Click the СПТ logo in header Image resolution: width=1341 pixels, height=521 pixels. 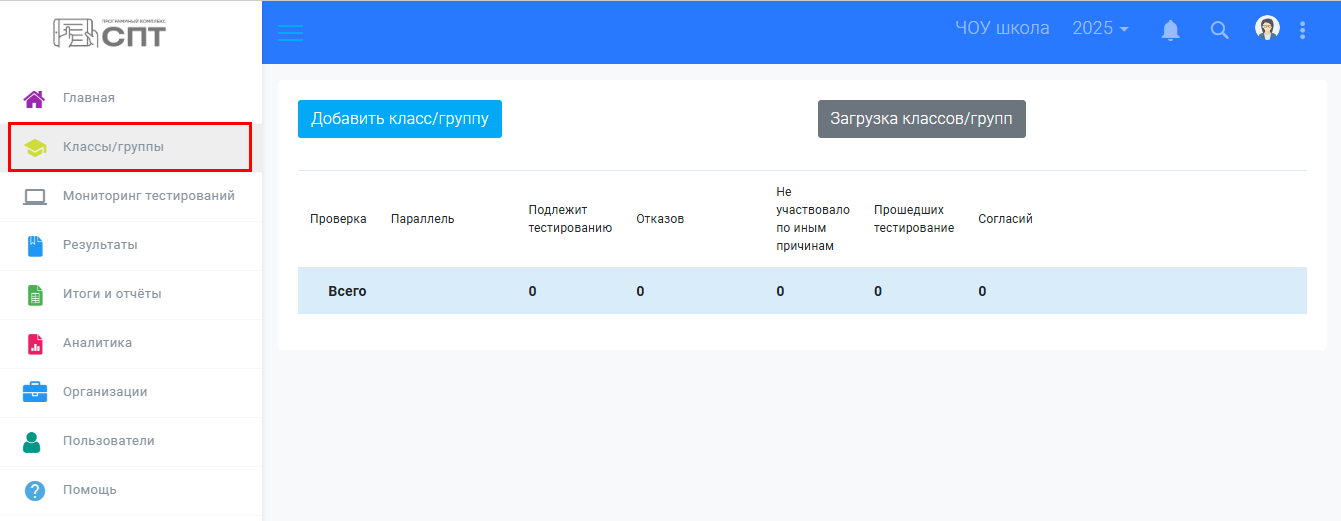[x=110, y=32]
